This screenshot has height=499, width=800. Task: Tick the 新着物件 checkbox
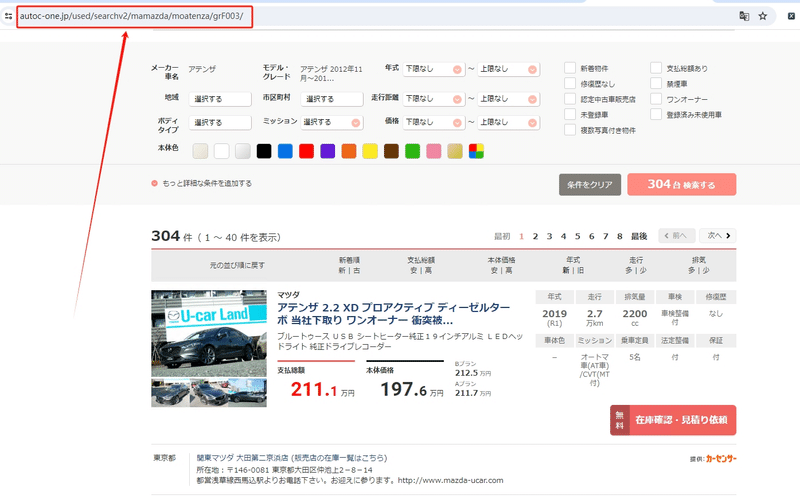(570, 68)
